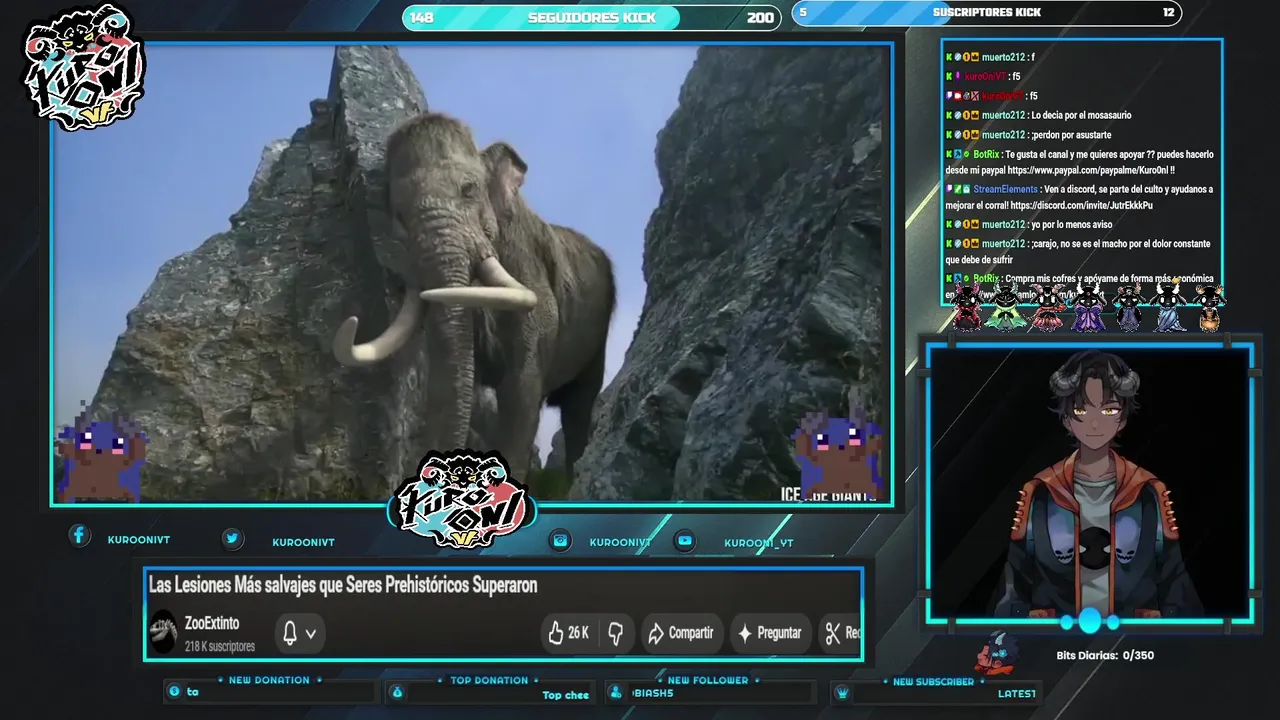The height and width of the screenshot is (720, 1280).
Task: Click the chat message 'Lo decia por el mosasaurio'
Action: point(1081,115)
